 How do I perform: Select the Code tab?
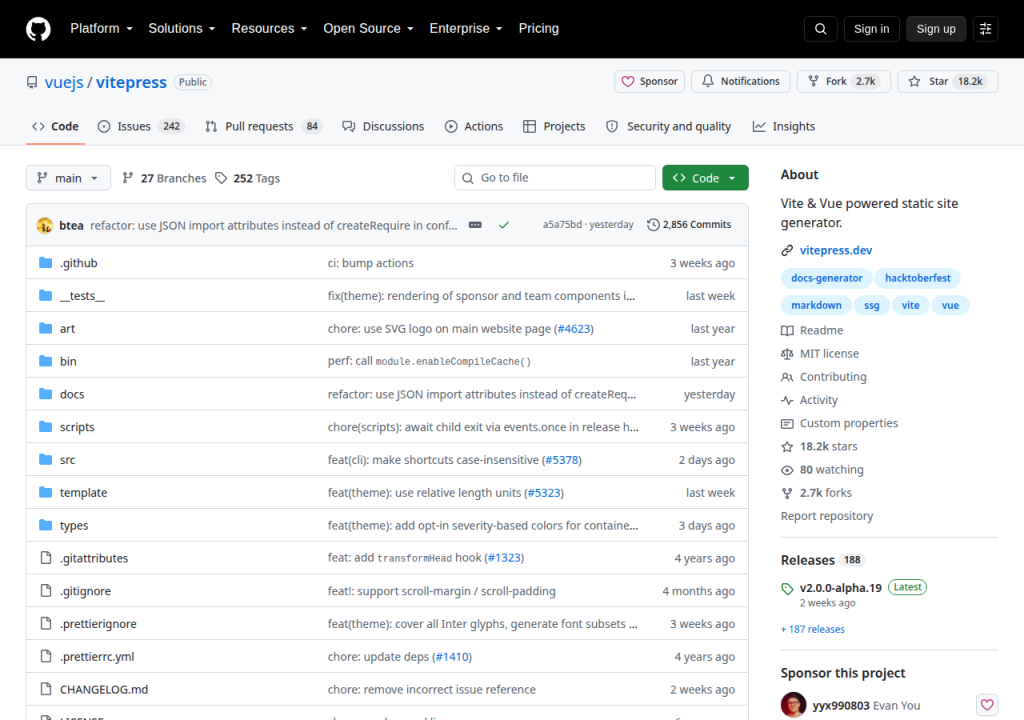[x=56, y=127]
